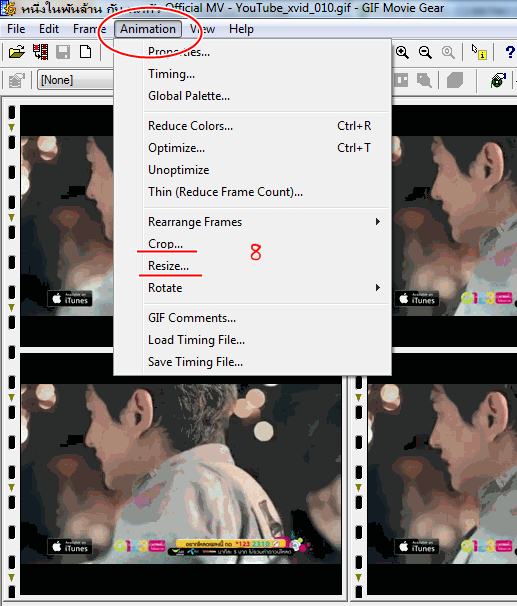This screenshot has height=606, width=517.
Task: Close the open Animation menu
Action: (148, 29)
